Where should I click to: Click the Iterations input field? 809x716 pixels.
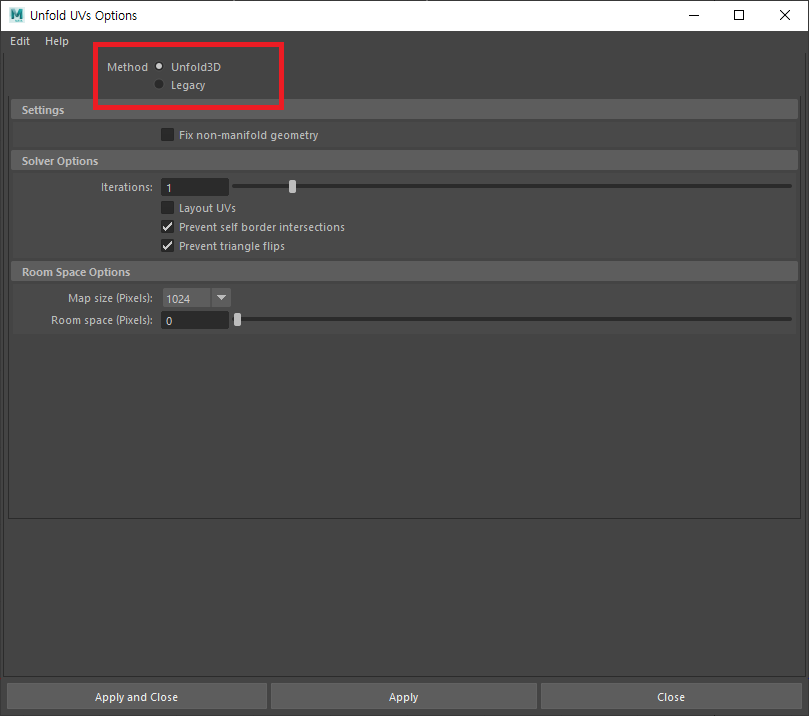click(195, 187)
